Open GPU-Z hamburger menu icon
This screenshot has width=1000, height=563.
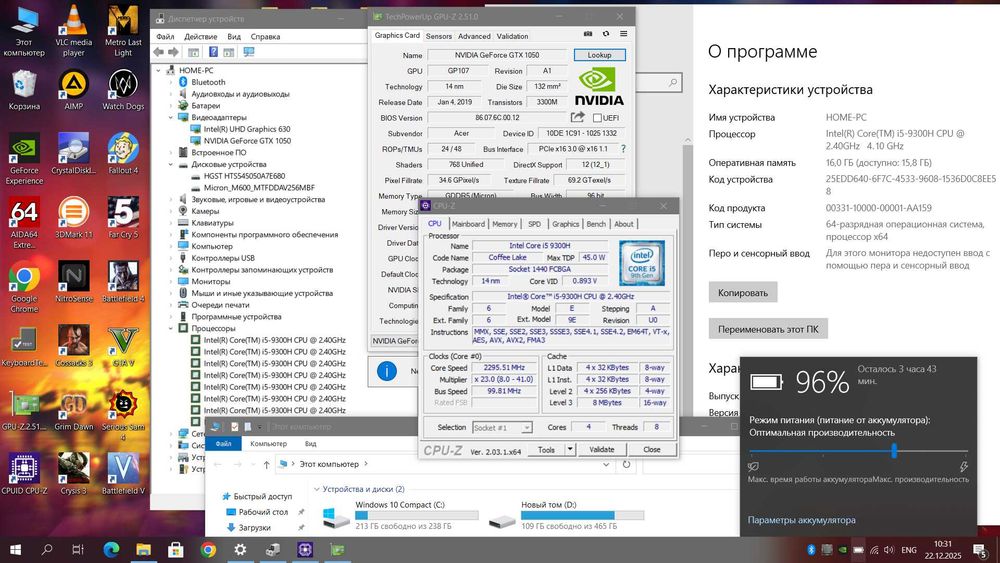pos(624,34)
